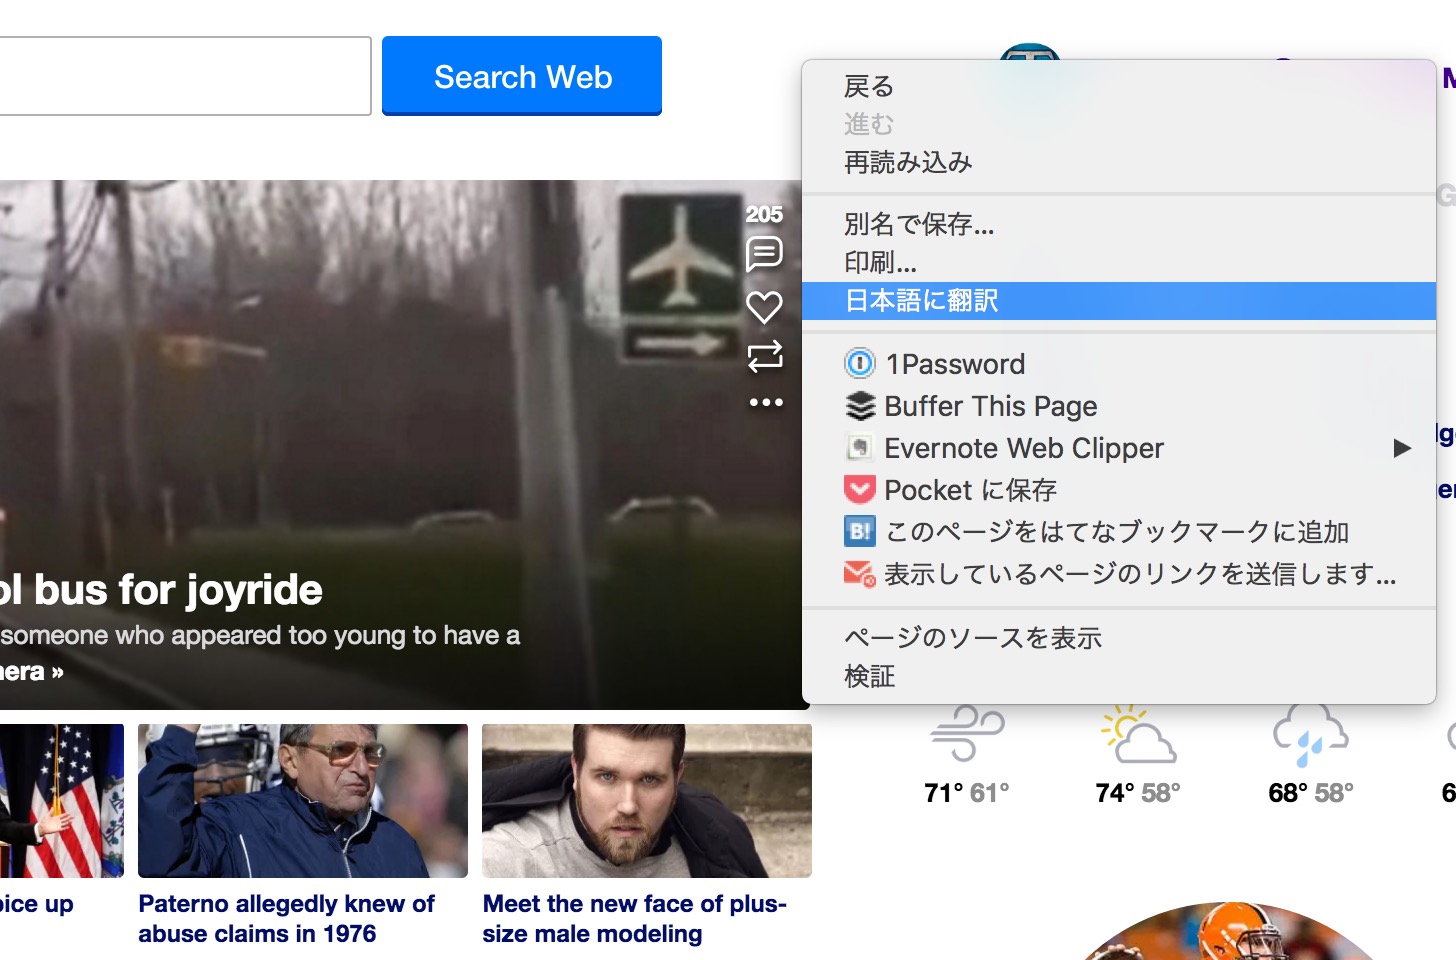
Task: Click the Search Web button
Action: point(522,76)
